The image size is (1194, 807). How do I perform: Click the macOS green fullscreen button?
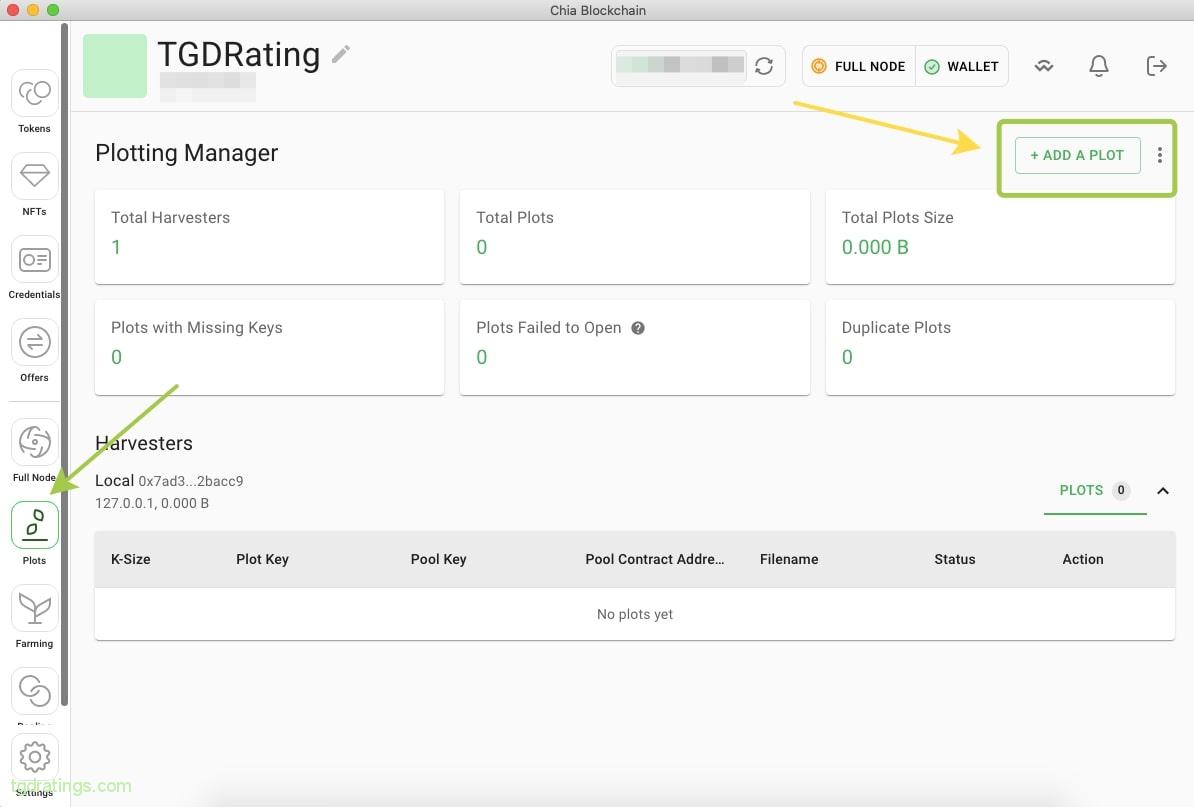tap(53, 10)
